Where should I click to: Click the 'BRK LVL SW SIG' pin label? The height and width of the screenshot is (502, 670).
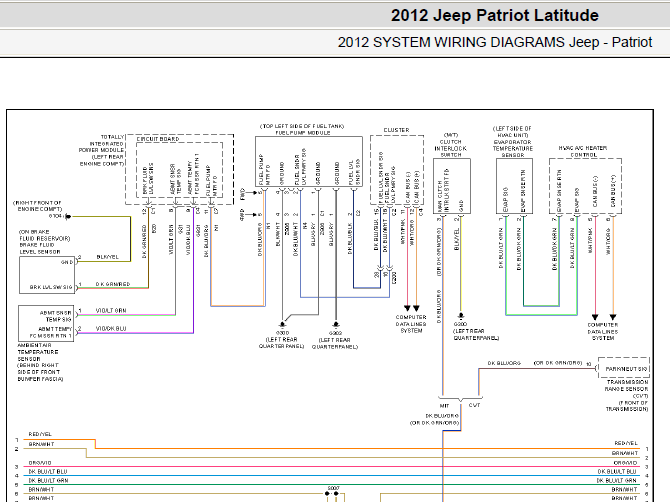click(x=51, y=287)
